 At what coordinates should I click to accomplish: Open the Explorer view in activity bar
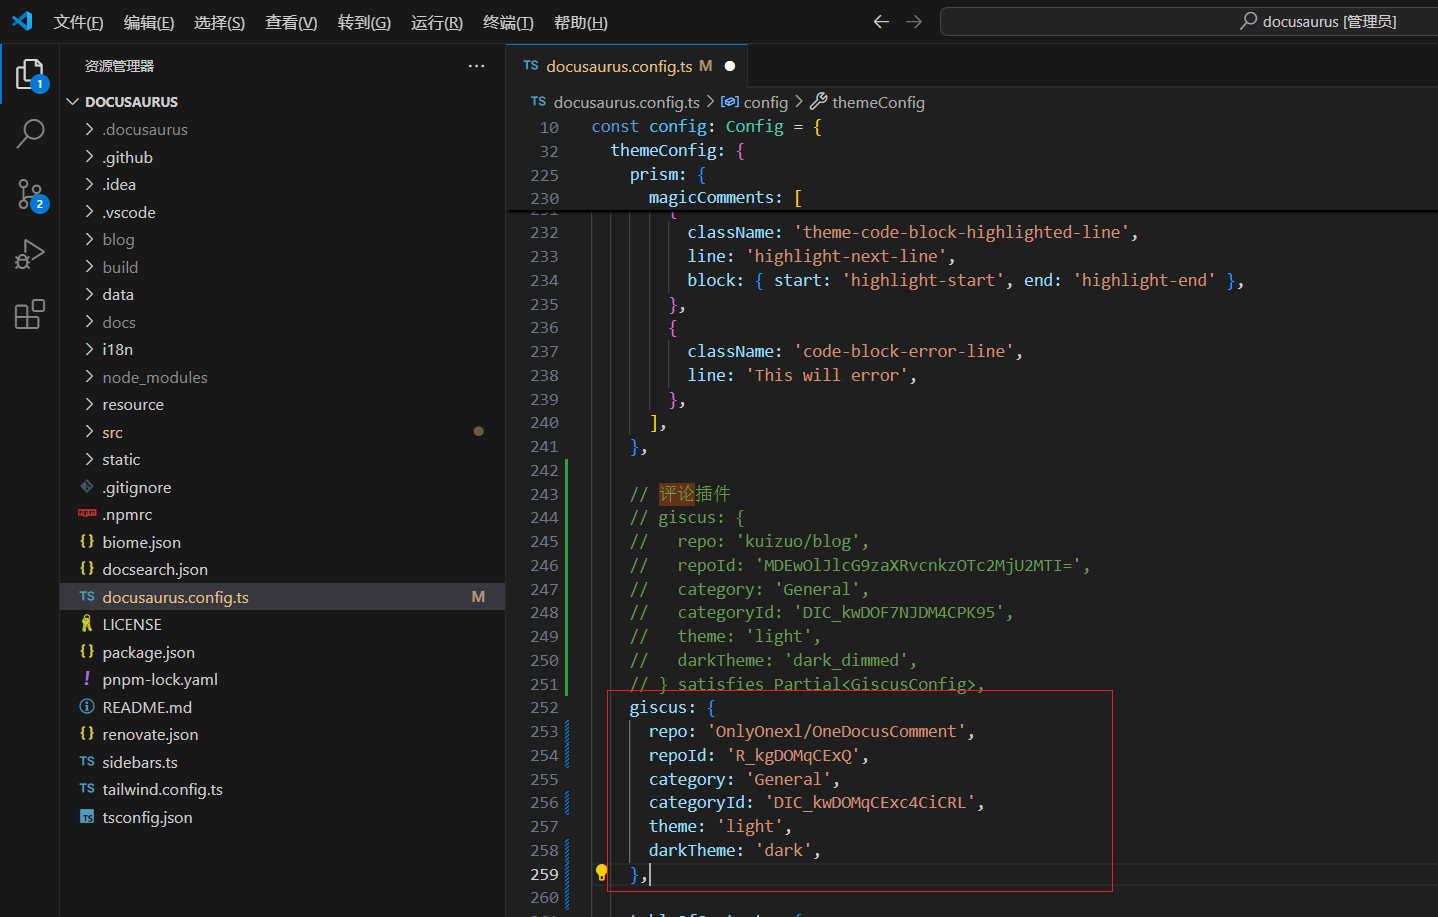tap(30, 73)
